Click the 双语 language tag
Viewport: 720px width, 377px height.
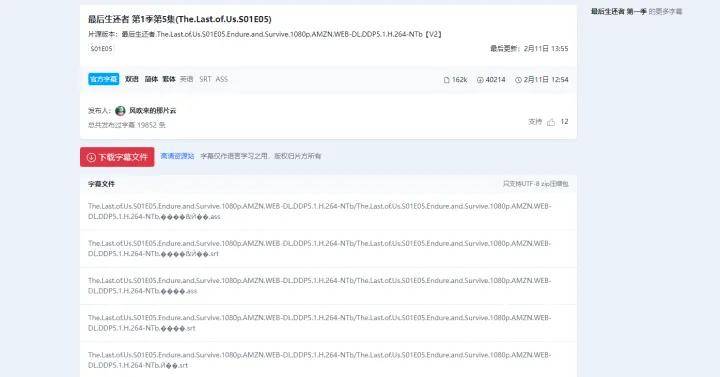[x=132, y=79]
